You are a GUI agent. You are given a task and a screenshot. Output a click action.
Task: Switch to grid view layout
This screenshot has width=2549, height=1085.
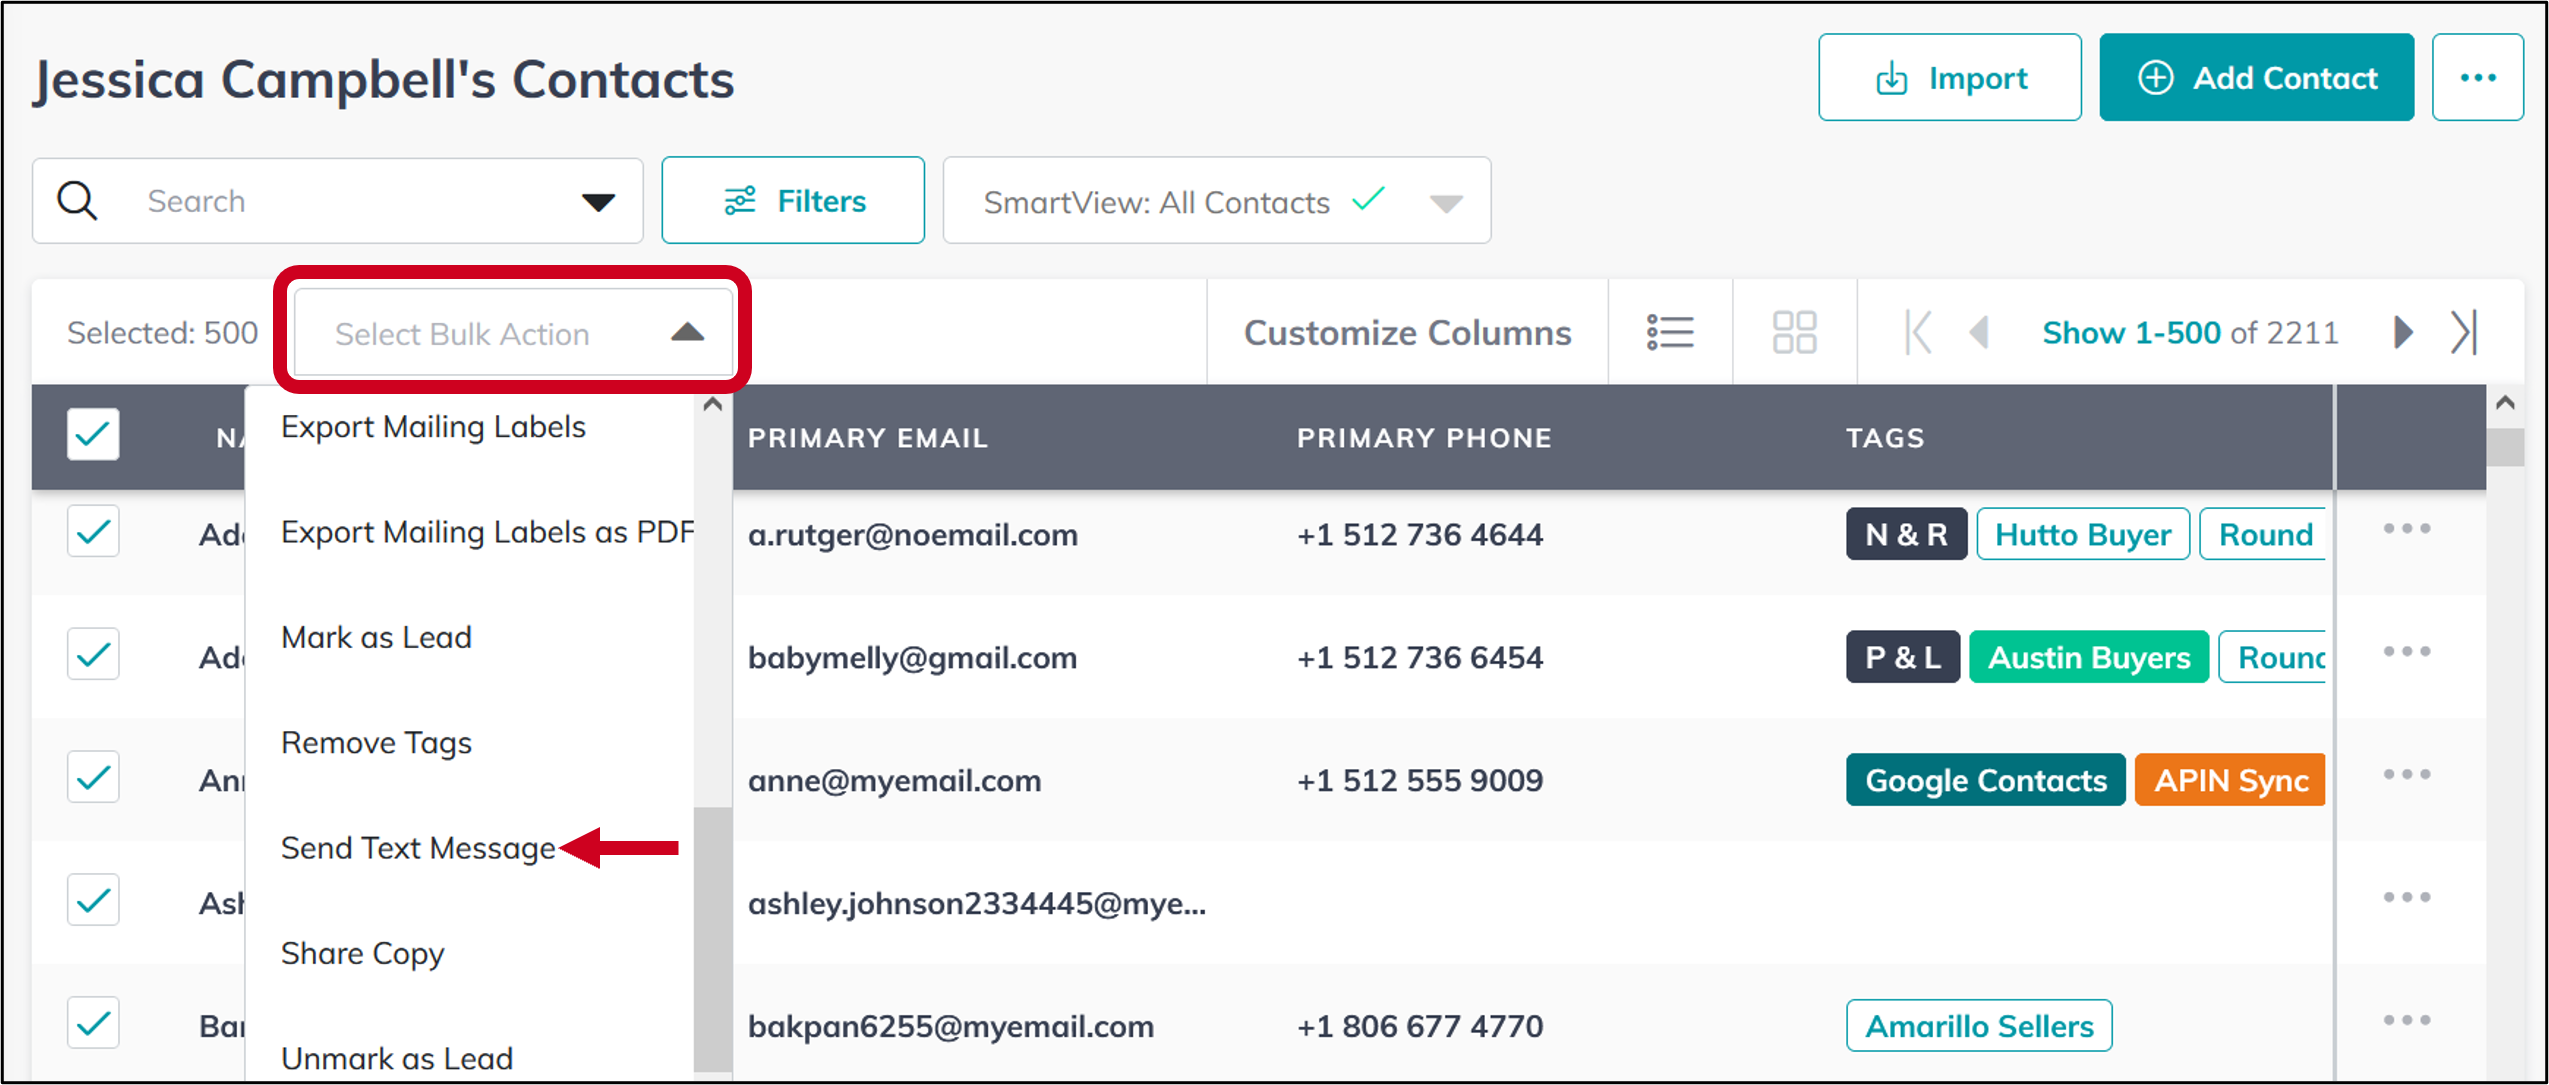point(1793,331)
